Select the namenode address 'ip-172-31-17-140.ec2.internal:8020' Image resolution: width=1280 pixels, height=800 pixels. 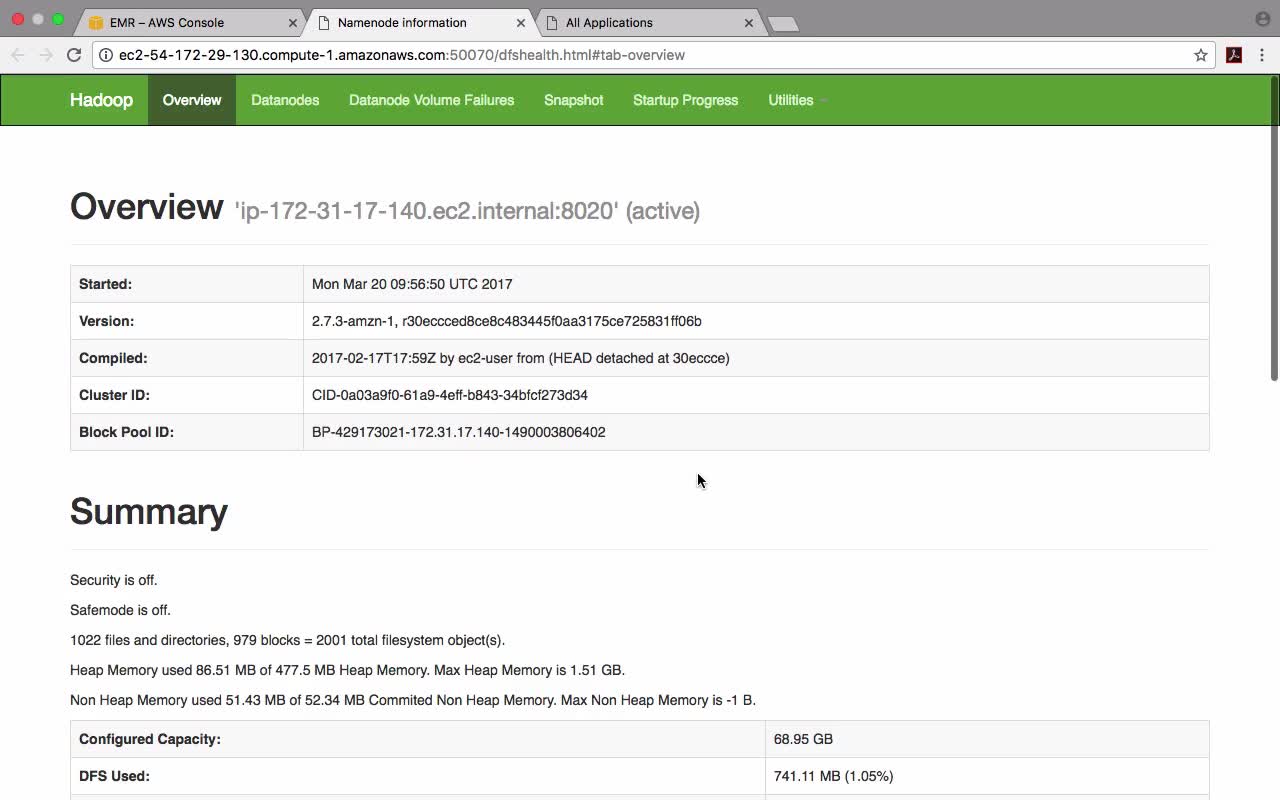[x=426, y=211]
